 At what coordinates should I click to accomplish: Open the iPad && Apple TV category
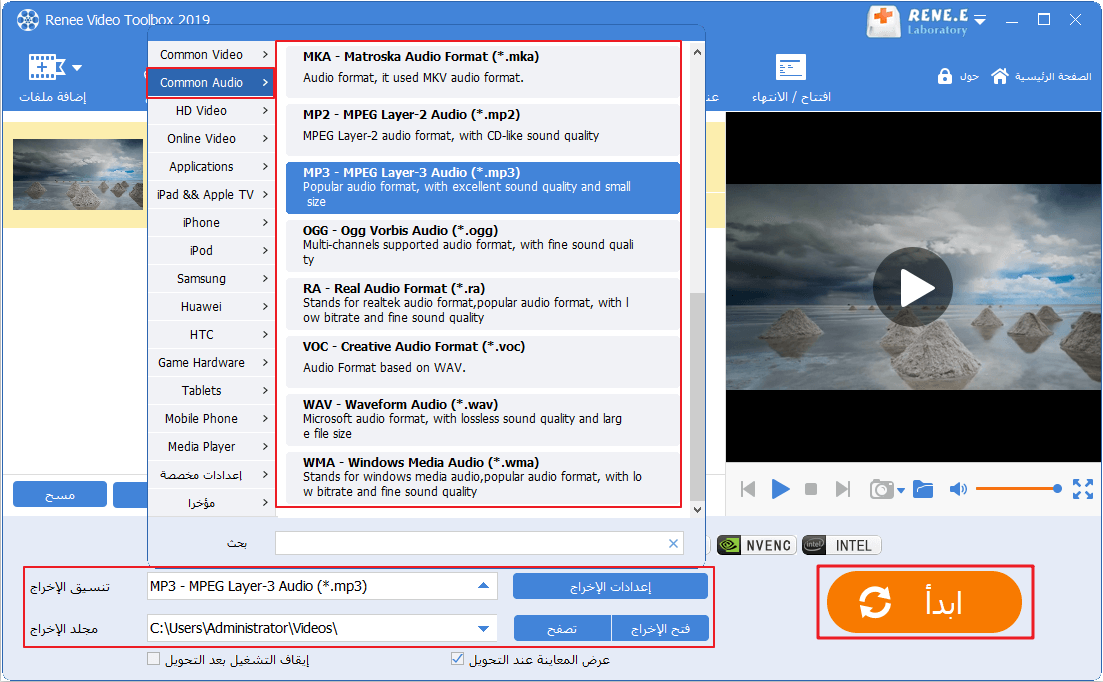[x=211, y=195]
